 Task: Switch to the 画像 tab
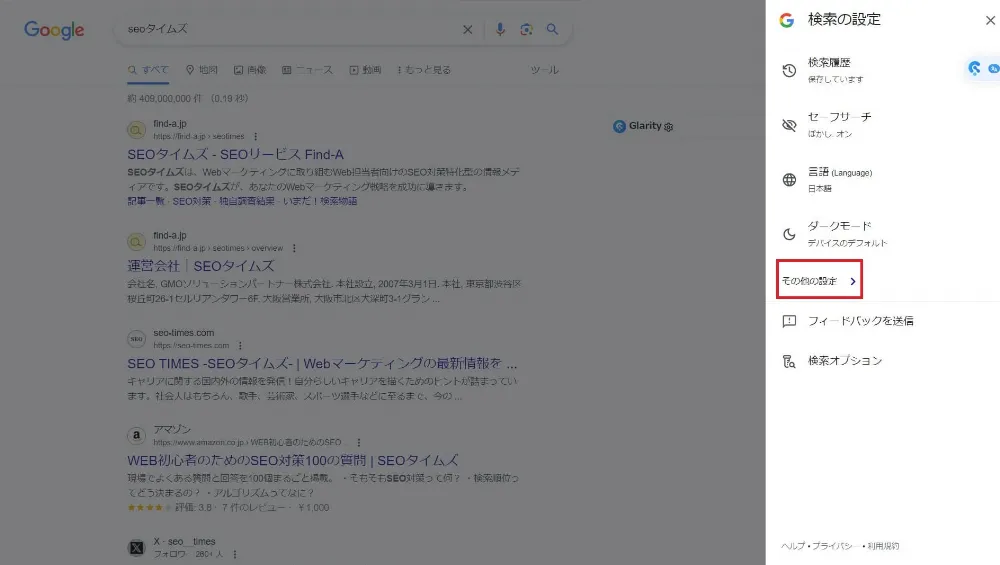[x=250, y=70]
